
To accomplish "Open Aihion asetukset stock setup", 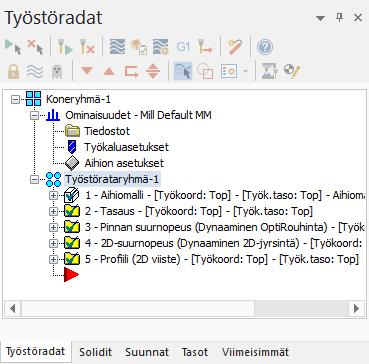I will coord(124,163).
